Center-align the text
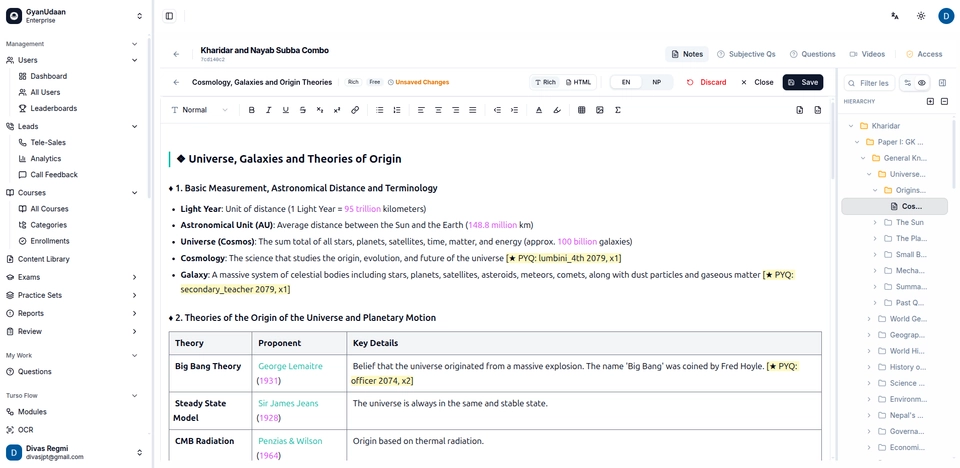 click(438, 110)
